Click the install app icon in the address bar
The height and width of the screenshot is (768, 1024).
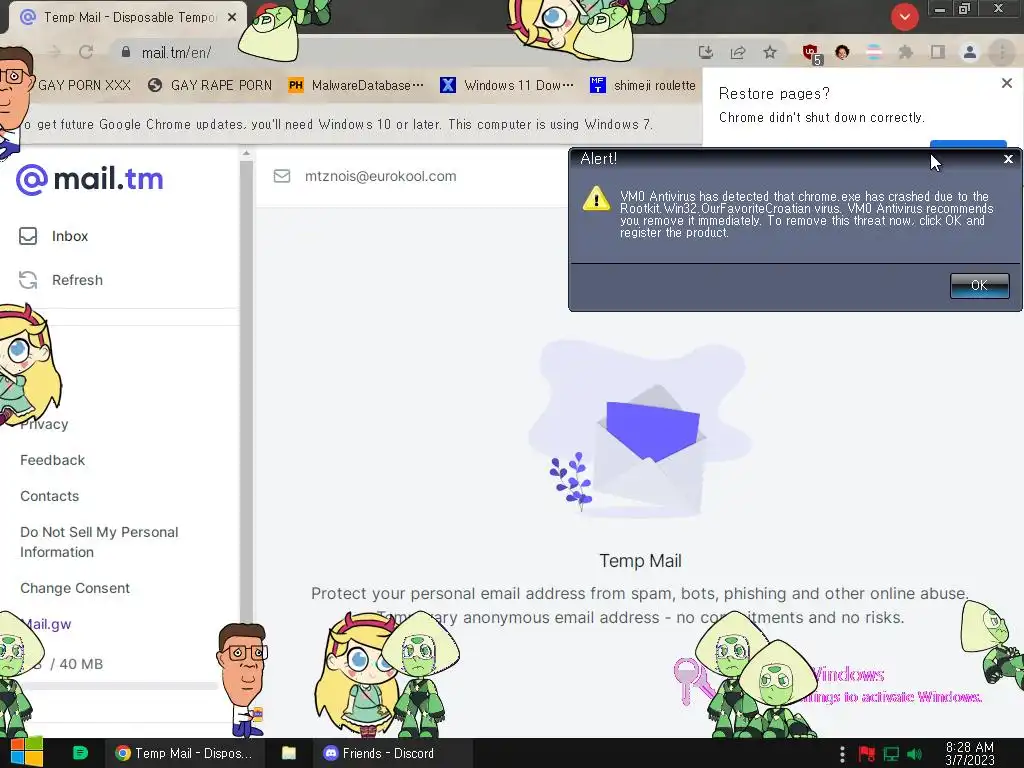point(705,52)
